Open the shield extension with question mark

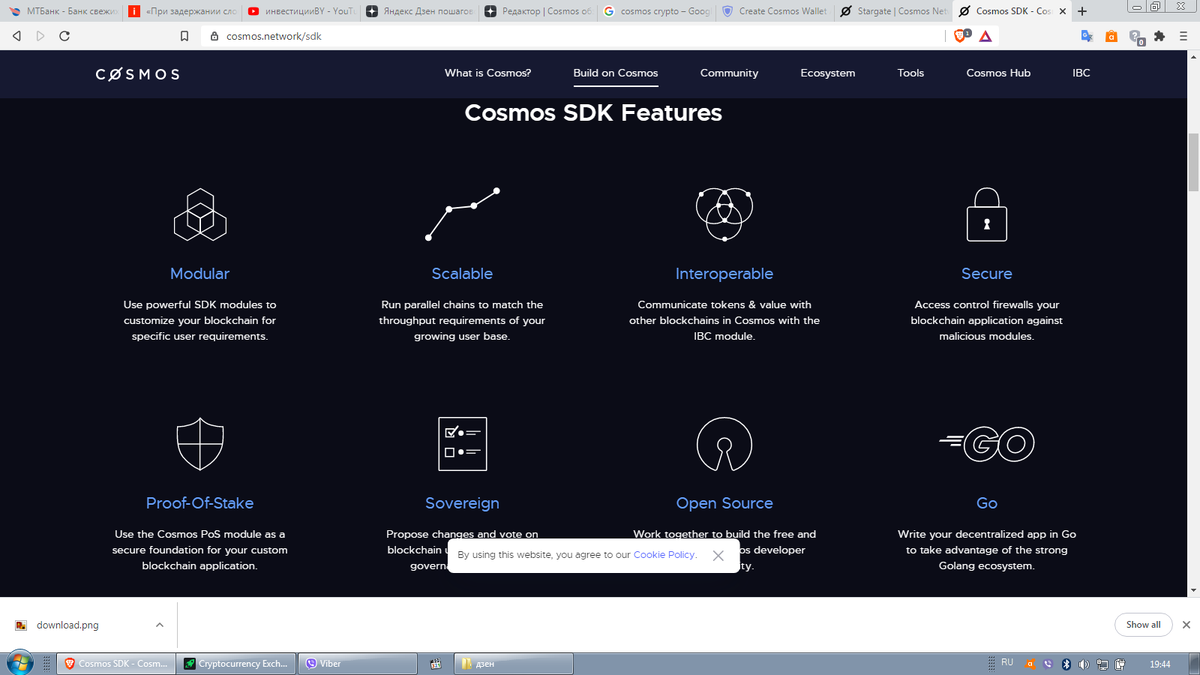(x=1136, y=37)
